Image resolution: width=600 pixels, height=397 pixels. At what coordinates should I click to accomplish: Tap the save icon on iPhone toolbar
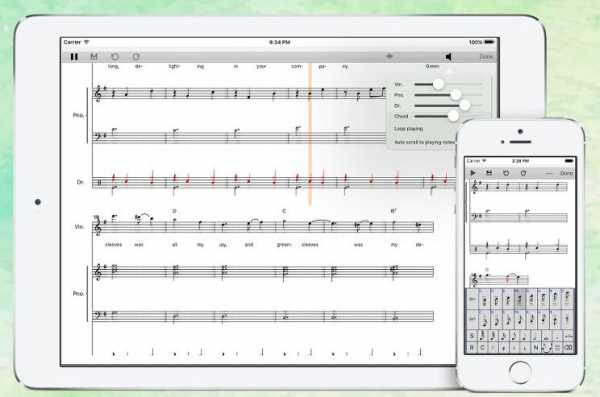489,173
